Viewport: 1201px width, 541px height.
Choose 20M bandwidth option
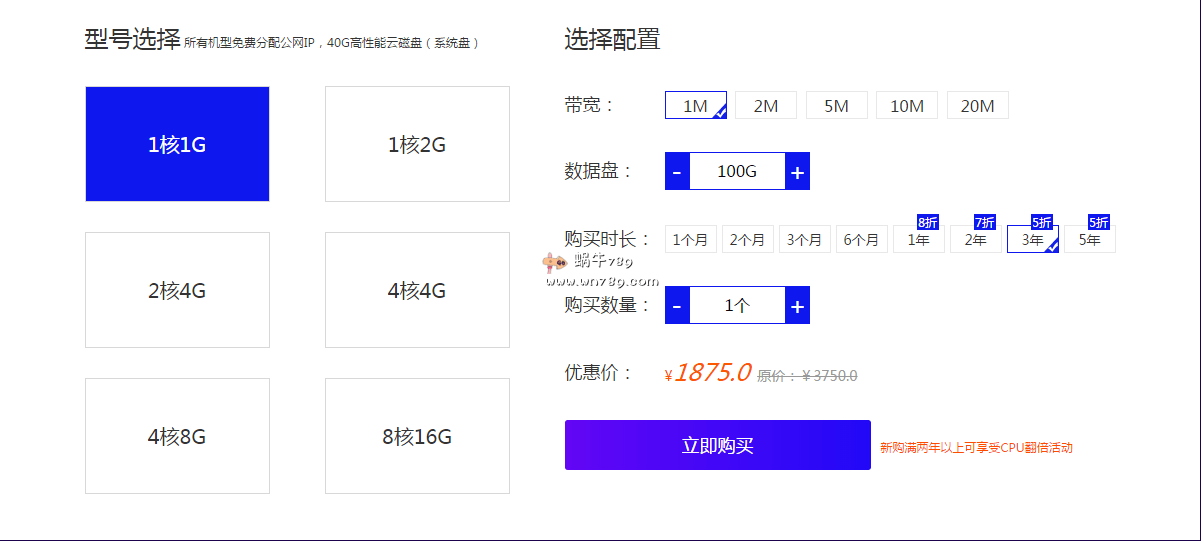click(x=977, y=105)
